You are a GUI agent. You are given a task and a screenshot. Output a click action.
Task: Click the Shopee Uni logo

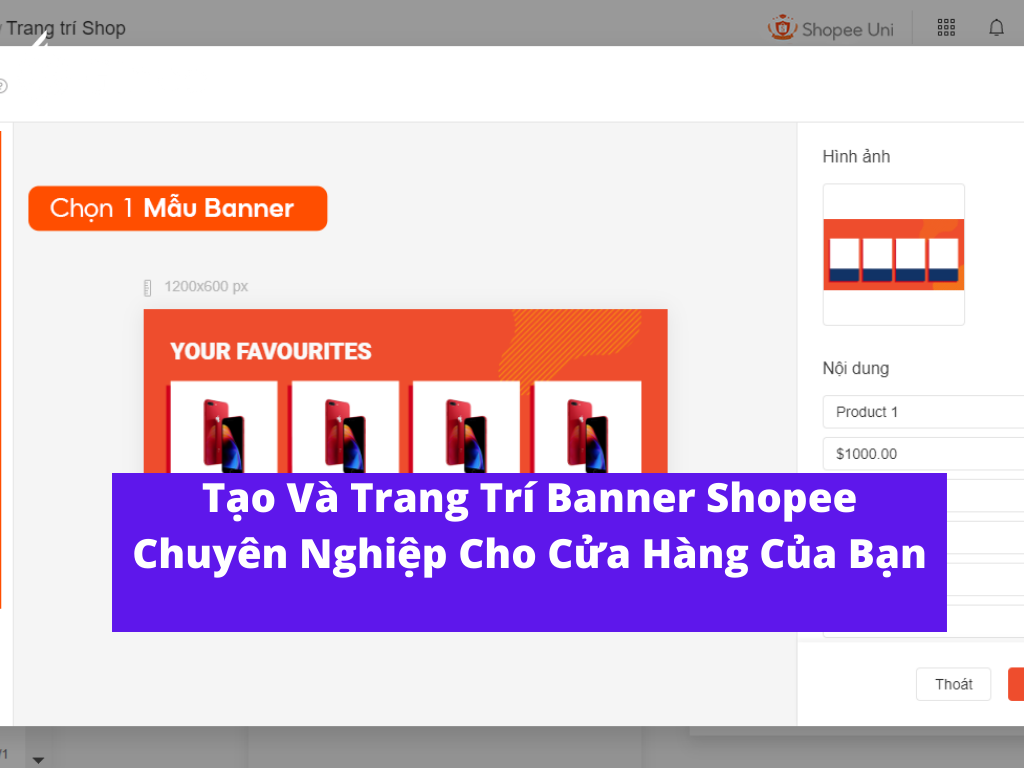[x=830, y=28]
